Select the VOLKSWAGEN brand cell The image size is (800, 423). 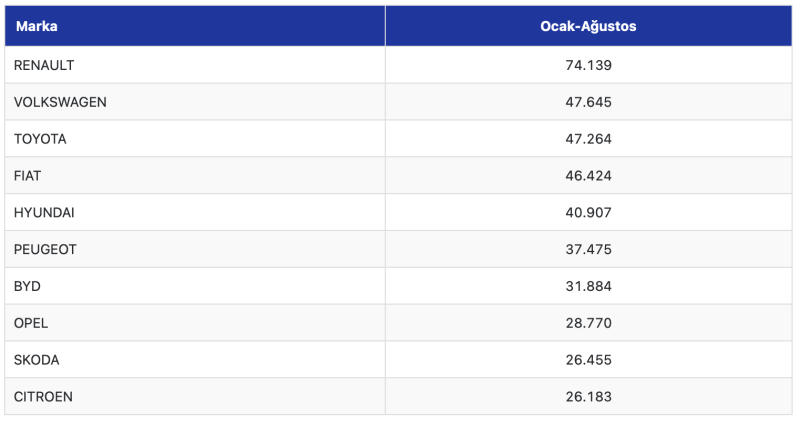click(195, 102)
